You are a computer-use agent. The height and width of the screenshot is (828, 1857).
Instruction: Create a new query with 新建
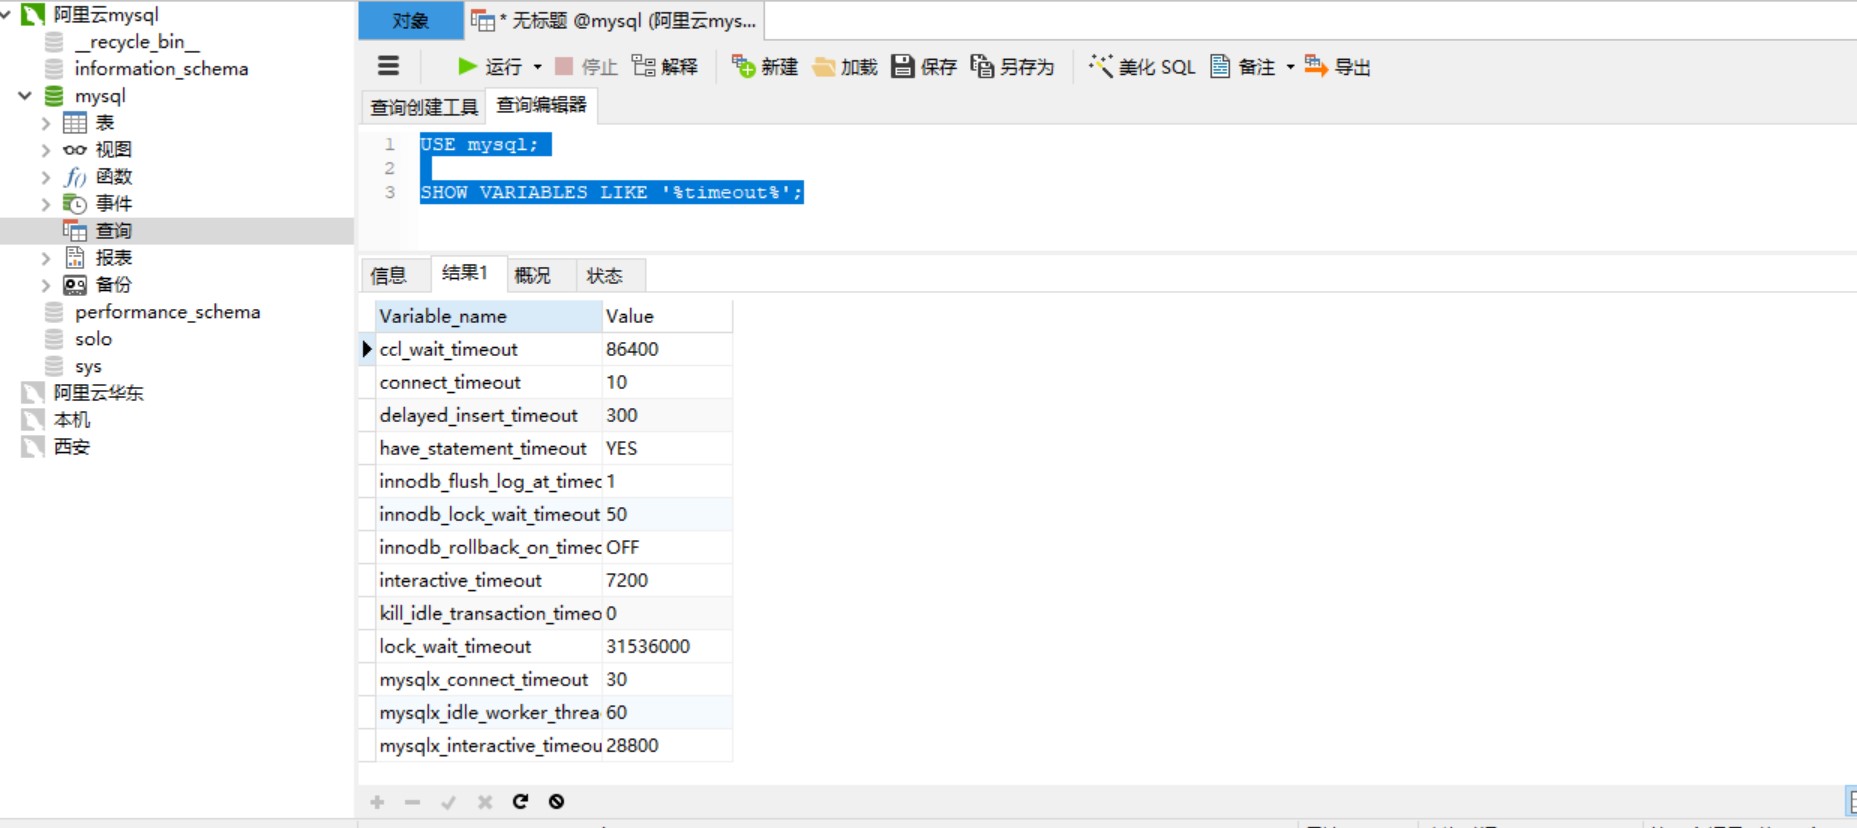point(765,67)
